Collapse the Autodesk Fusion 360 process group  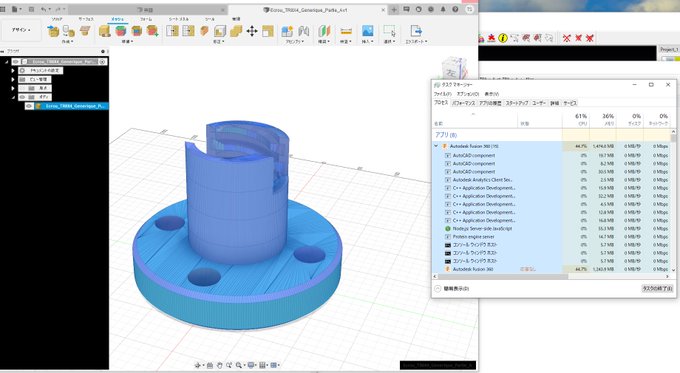(x=436, y=146)
